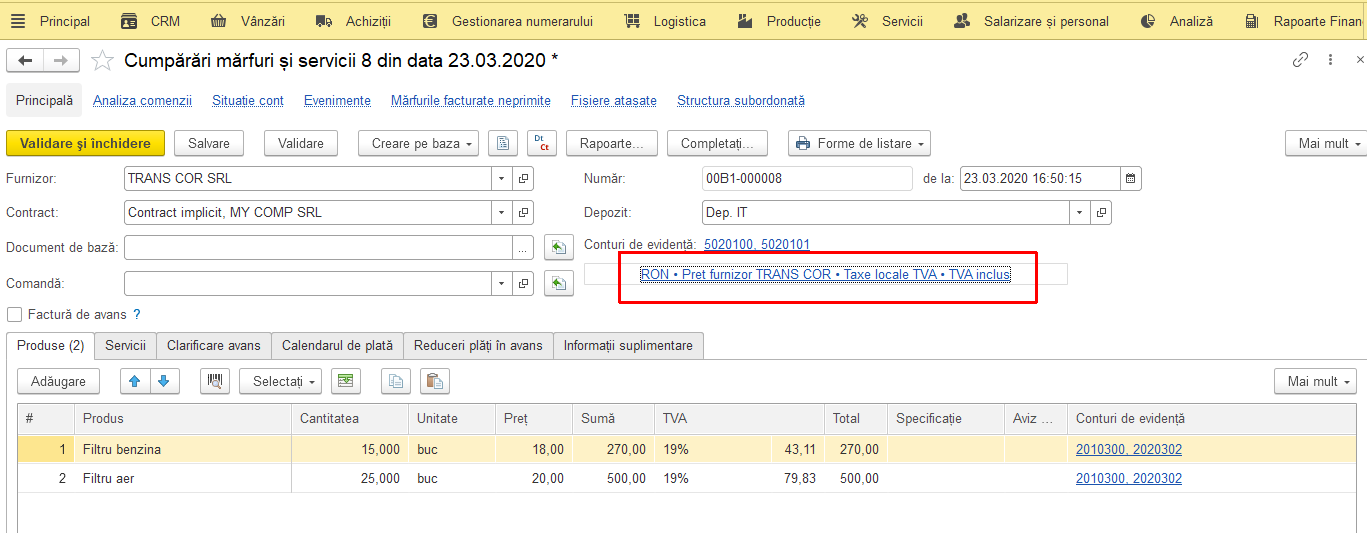Open document movements report icon

point(503,143)
